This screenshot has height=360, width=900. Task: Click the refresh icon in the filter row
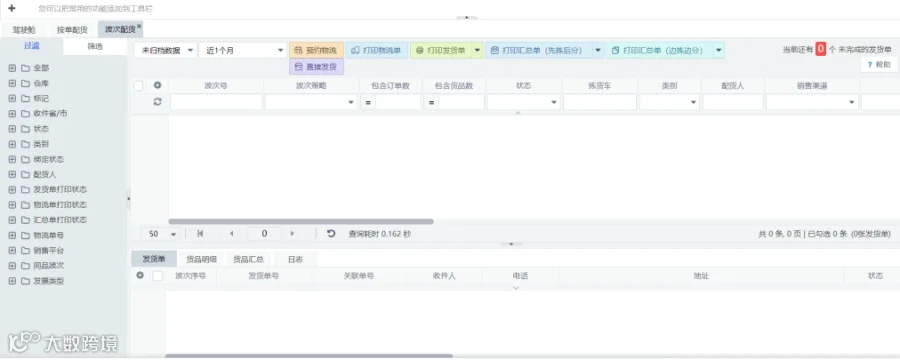click(157, 102)
